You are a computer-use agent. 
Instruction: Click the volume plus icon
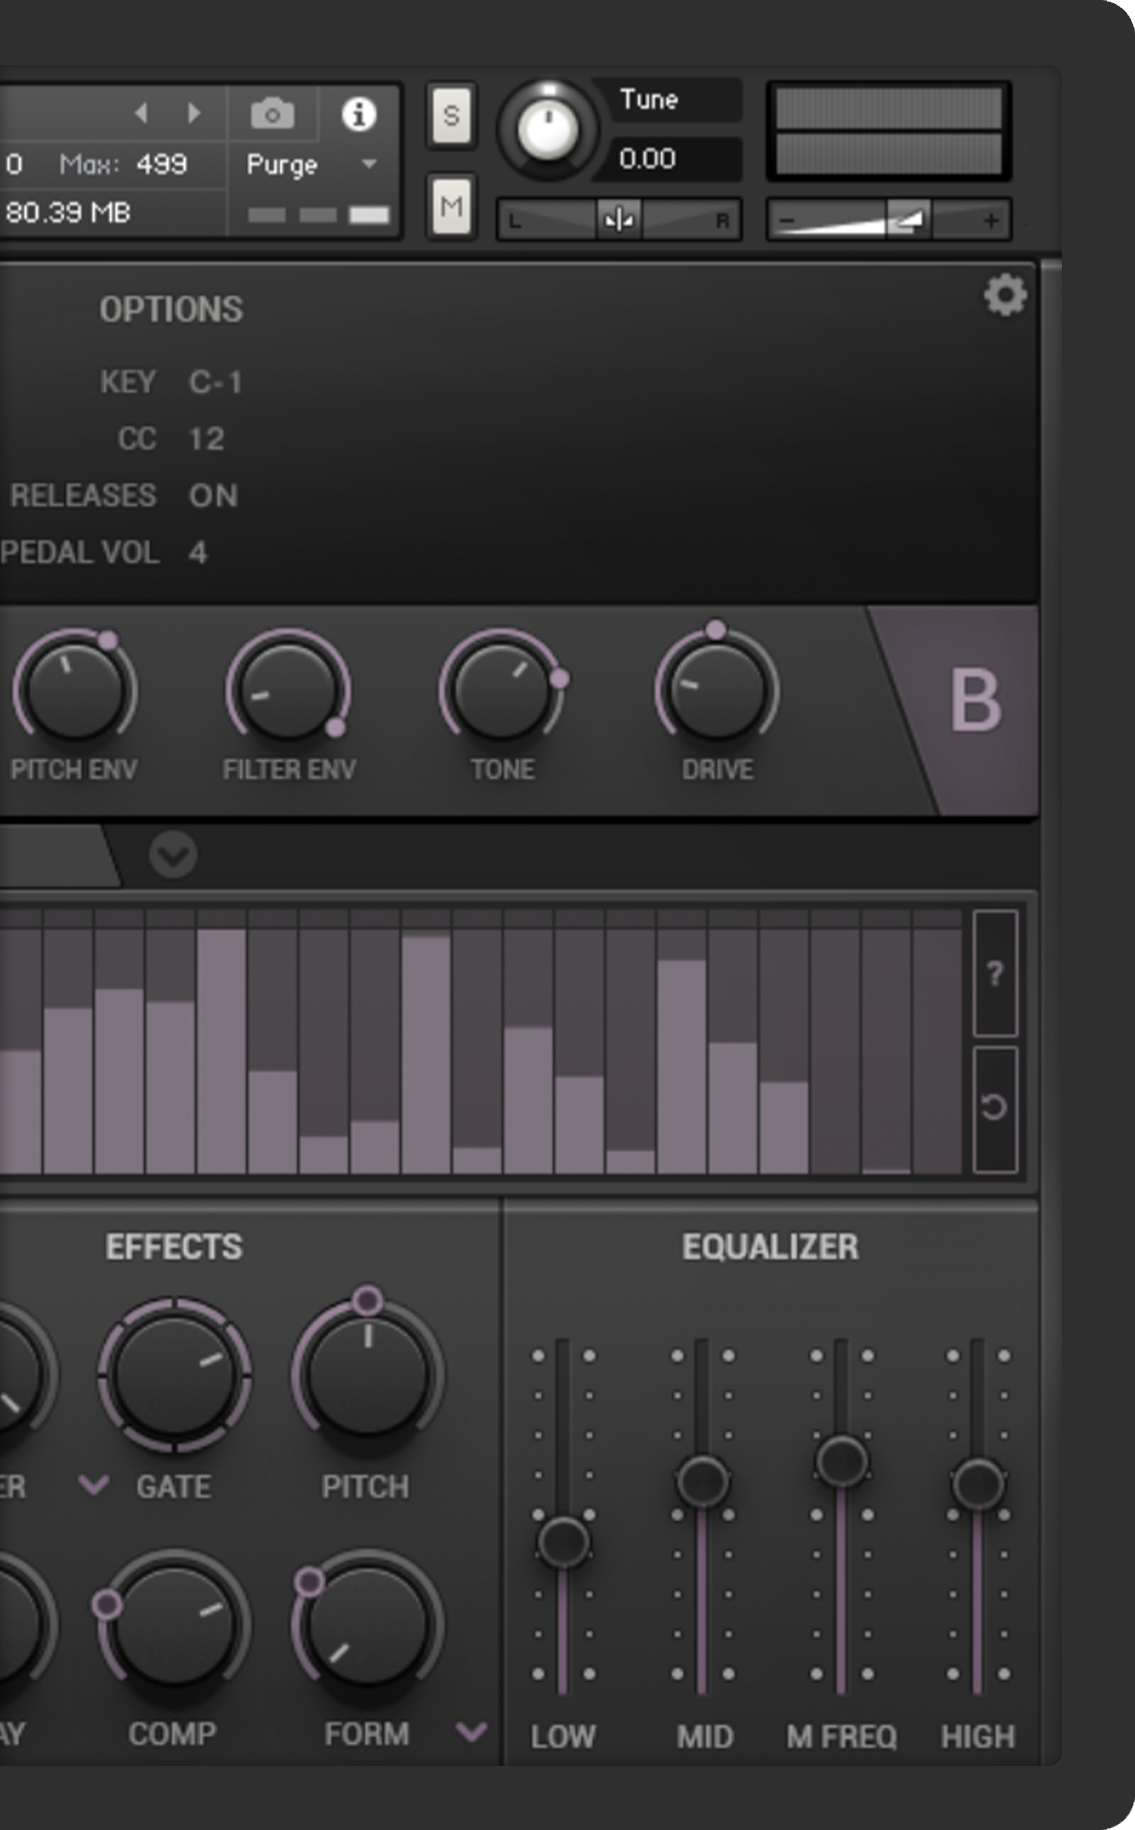pos(991,221)
